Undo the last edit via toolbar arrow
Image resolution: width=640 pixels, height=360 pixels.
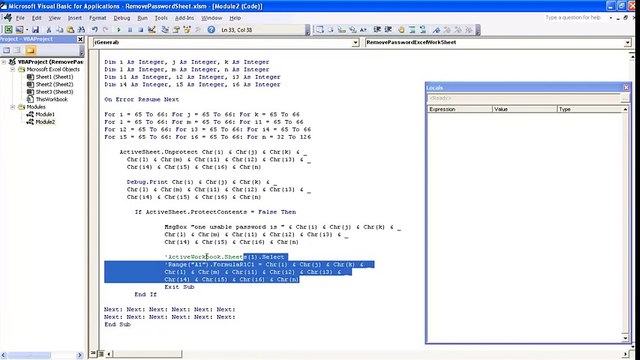pos(95,29)
